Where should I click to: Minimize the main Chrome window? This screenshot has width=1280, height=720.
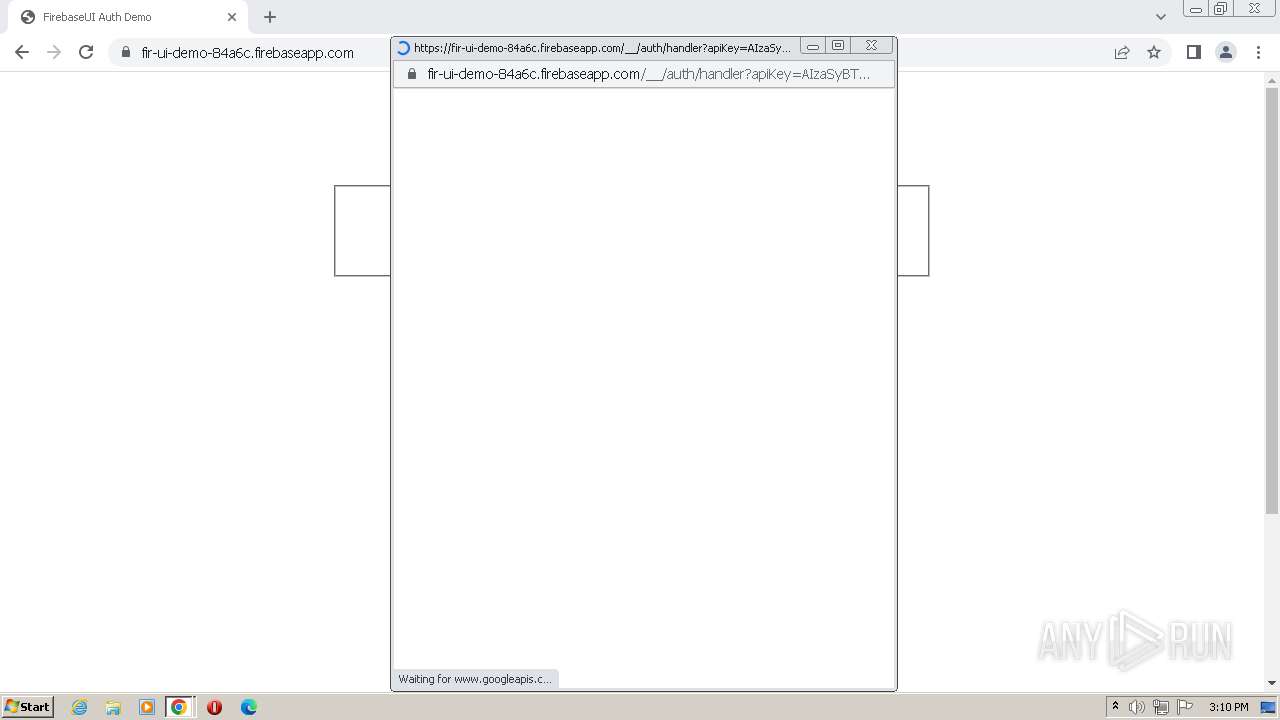coord(1196,9)
